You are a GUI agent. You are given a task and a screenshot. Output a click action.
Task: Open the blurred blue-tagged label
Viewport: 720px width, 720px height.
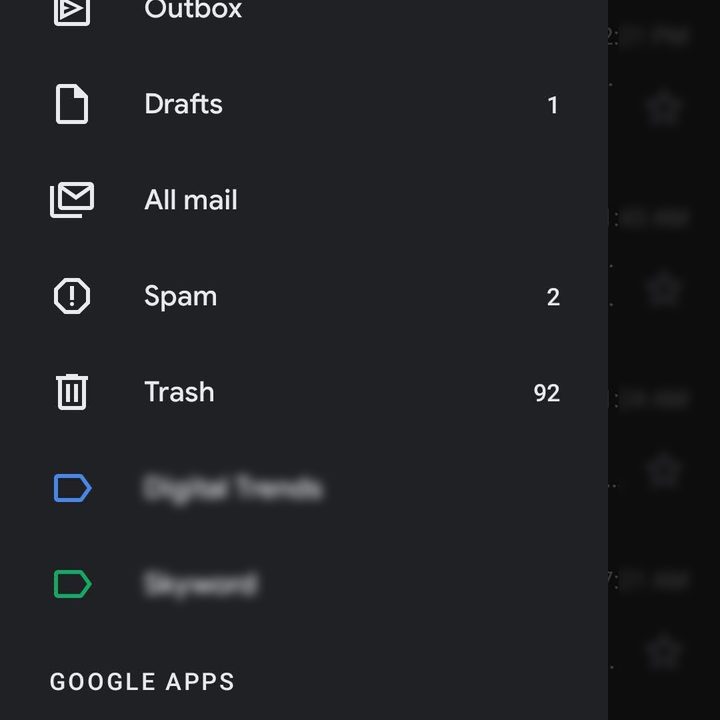232,488
